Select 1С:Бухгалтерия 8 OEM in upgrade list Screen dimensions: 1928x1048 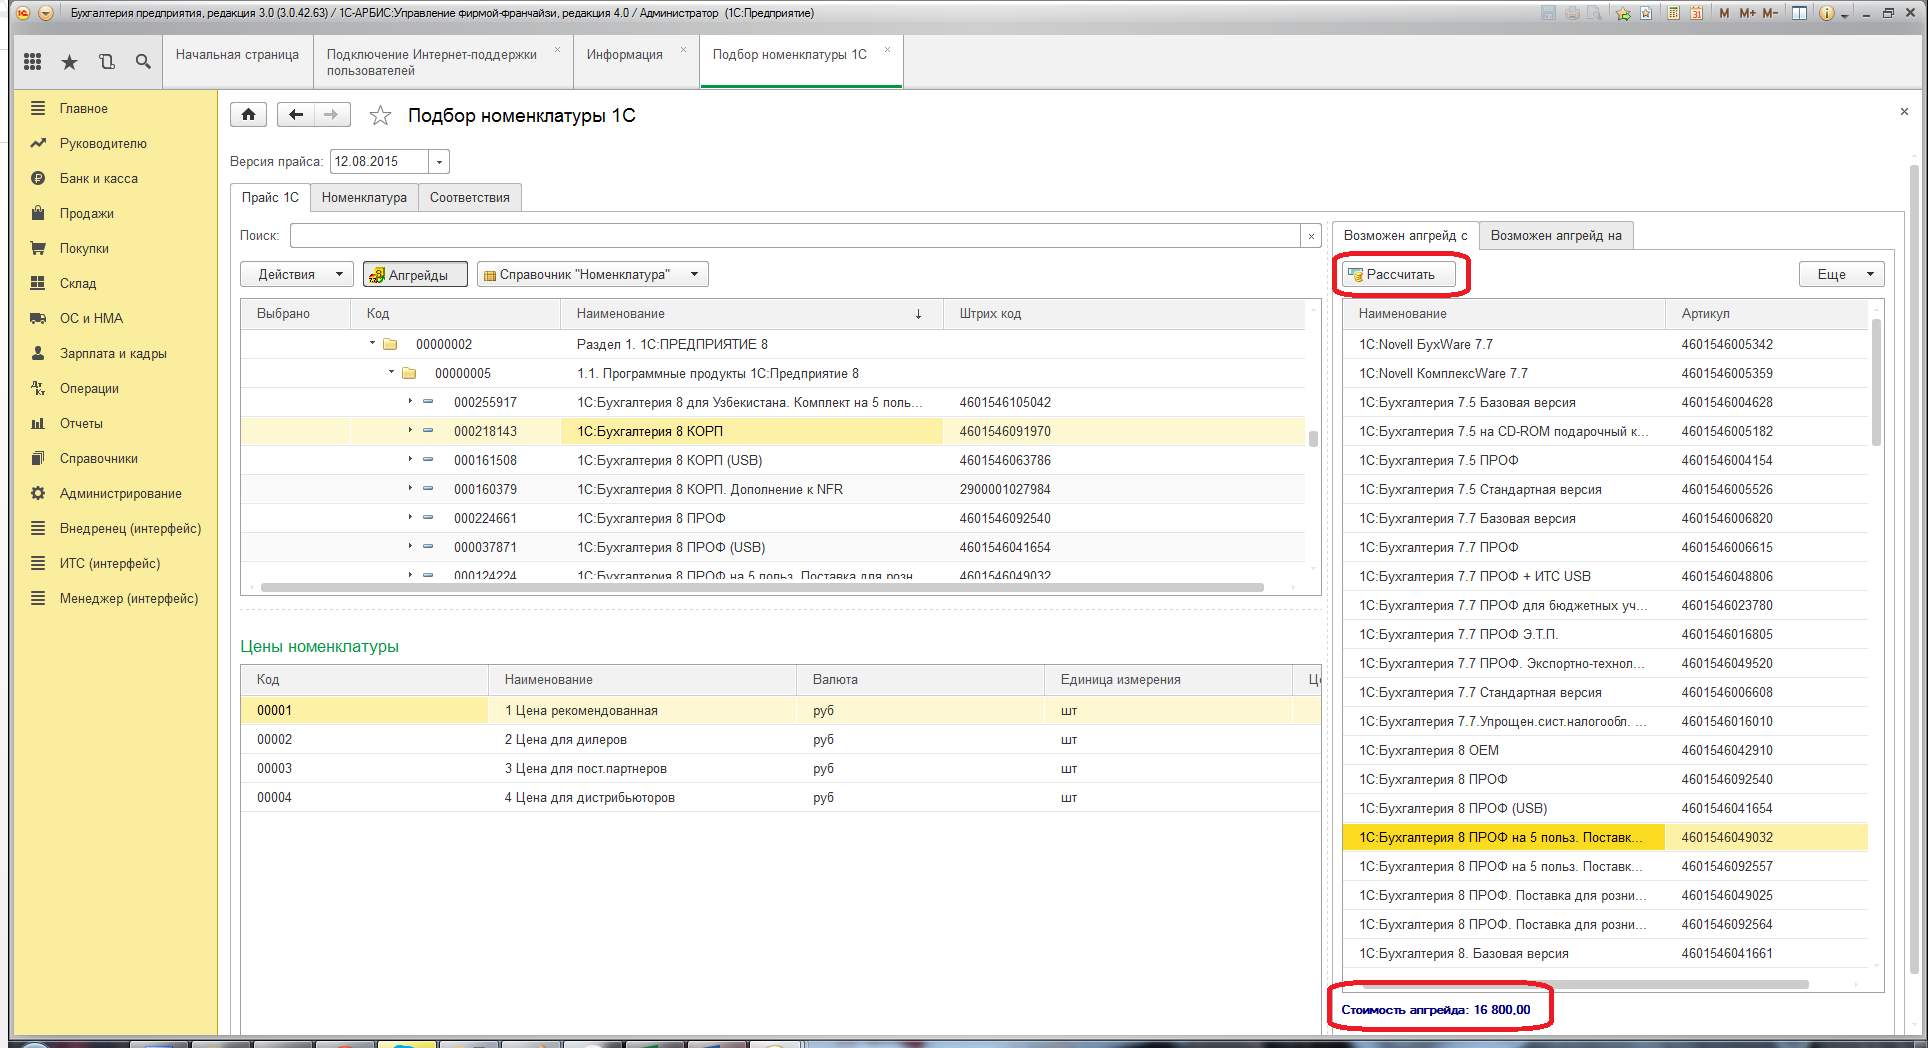(1605, 750)
